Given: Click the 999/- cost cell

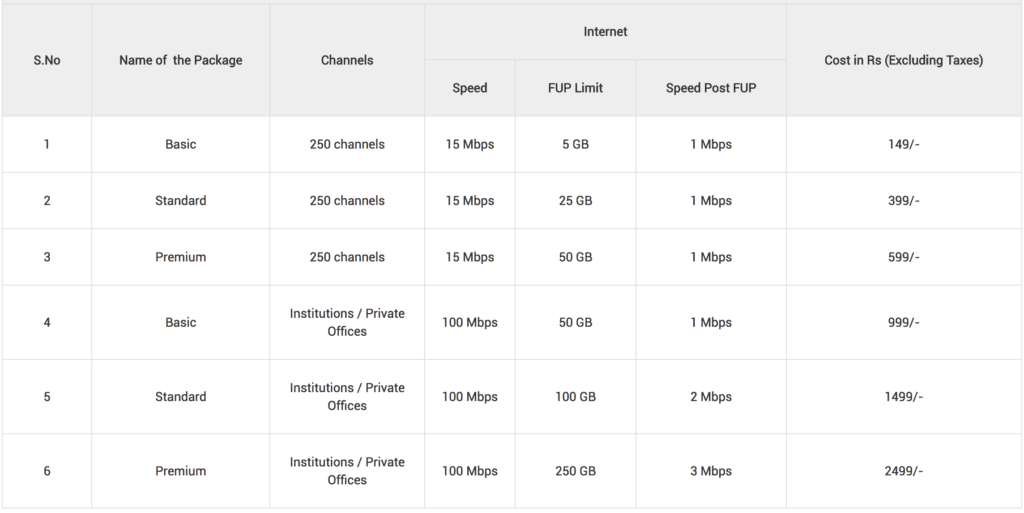Looking at the screenshot, I should [x=904, y=322].
